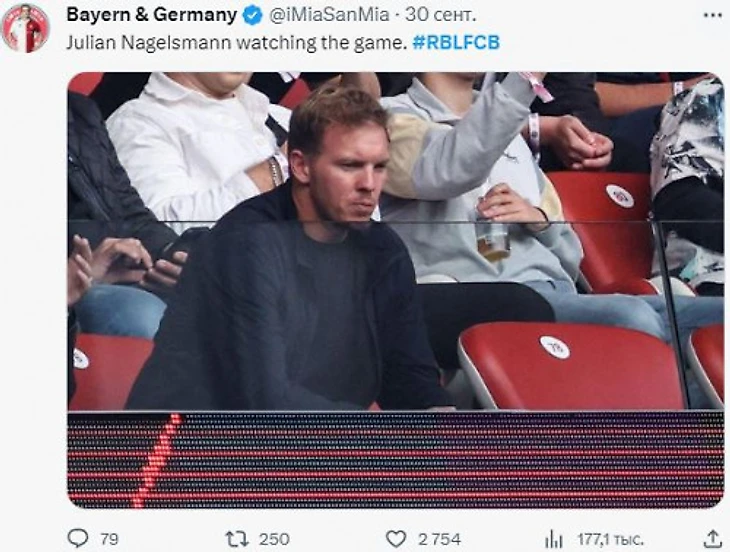Open the Bayern & Germany profile avatar
The image size is (730, 552).
tap(26, 28)
